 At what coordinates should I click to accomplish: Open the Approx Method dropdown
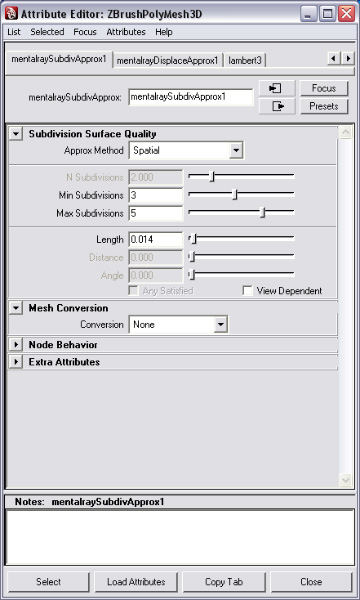(186, 150)
